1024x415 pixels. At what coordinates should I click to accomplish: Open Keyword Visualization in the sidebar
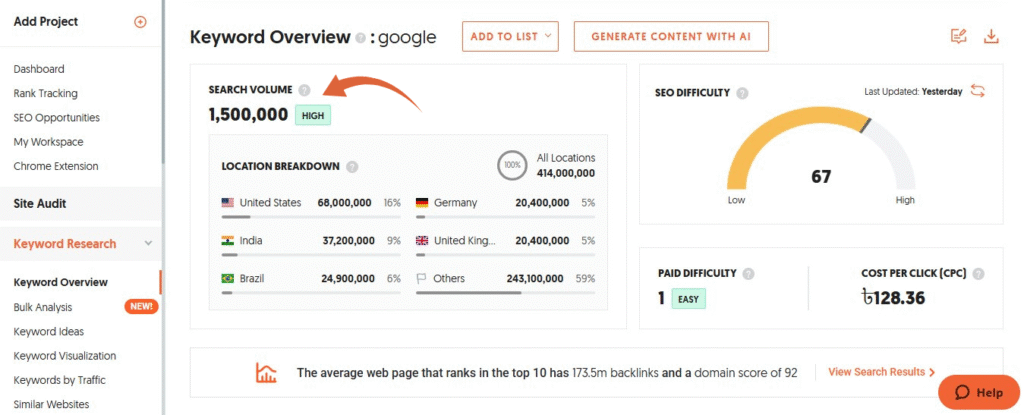point(65,356)
